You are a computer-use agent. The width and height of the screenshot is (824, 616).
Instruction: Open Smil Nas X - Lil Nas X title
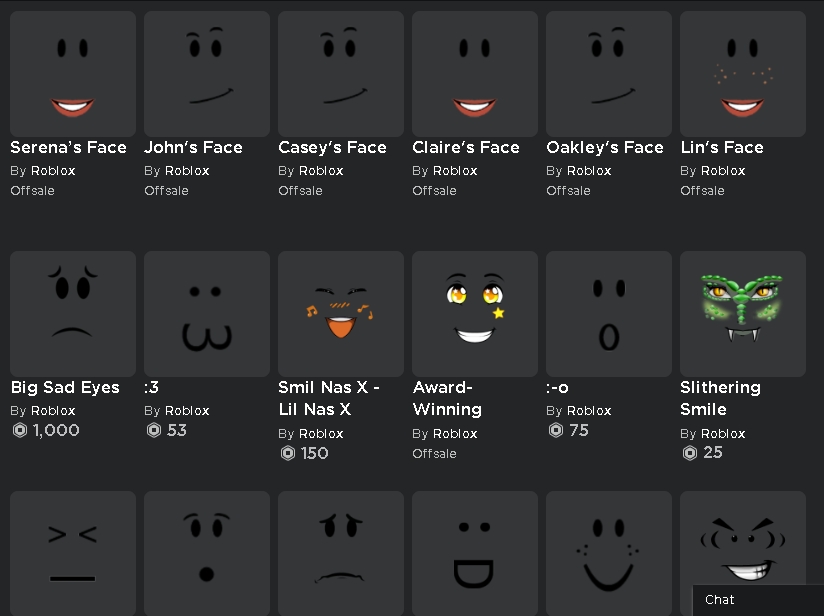point(329,398)
